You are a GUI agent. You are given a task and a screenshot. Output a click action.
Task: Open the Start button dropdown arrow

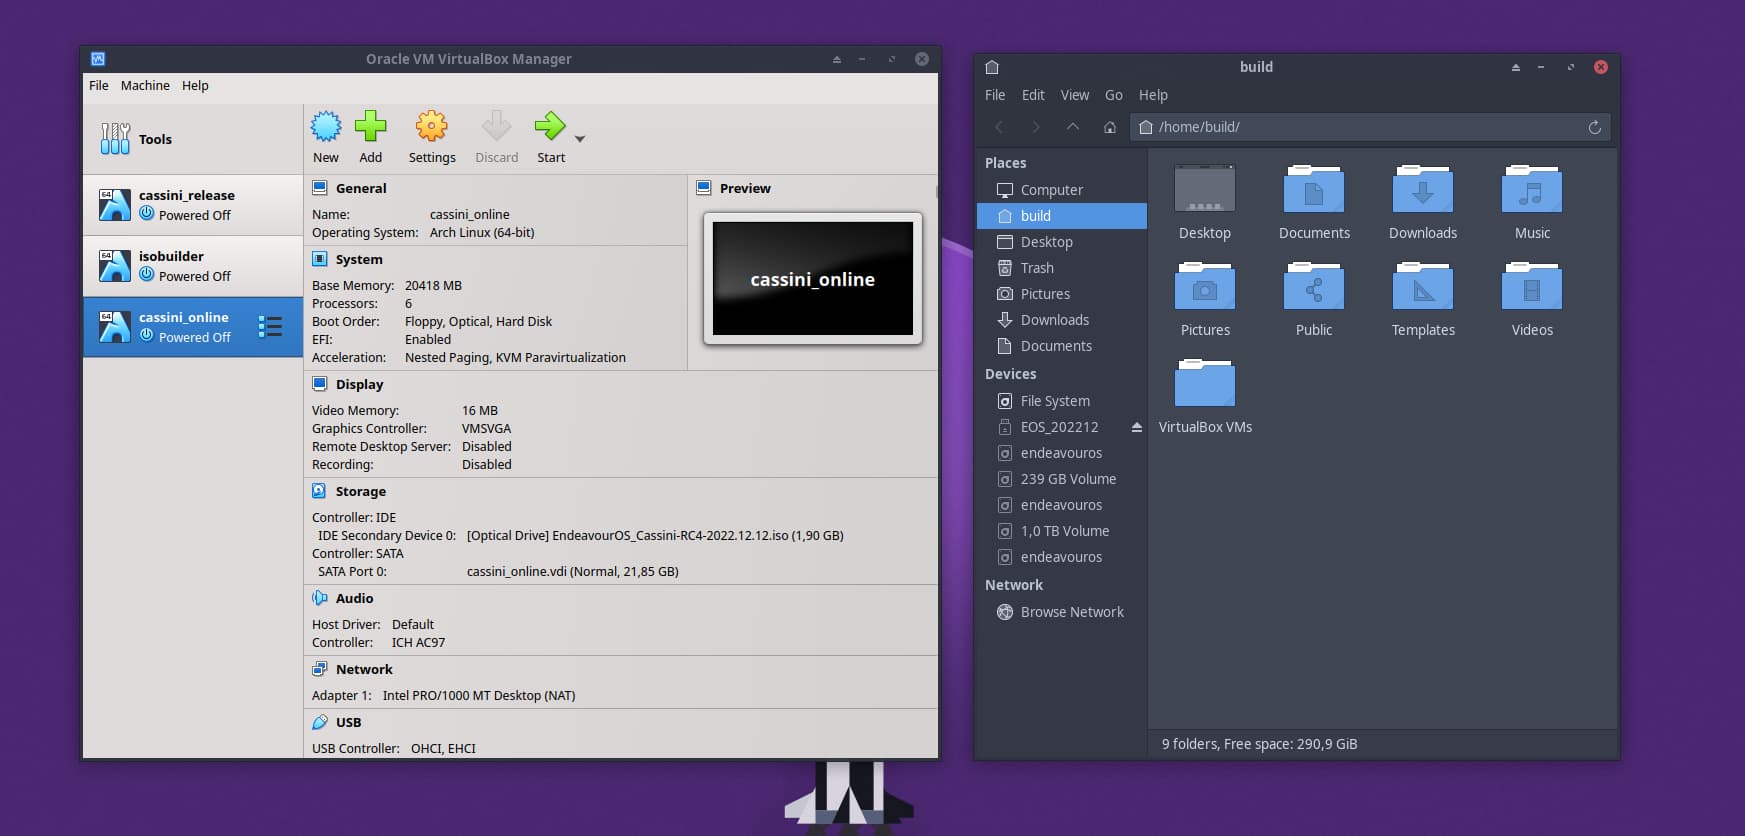(x=580, y=139)
